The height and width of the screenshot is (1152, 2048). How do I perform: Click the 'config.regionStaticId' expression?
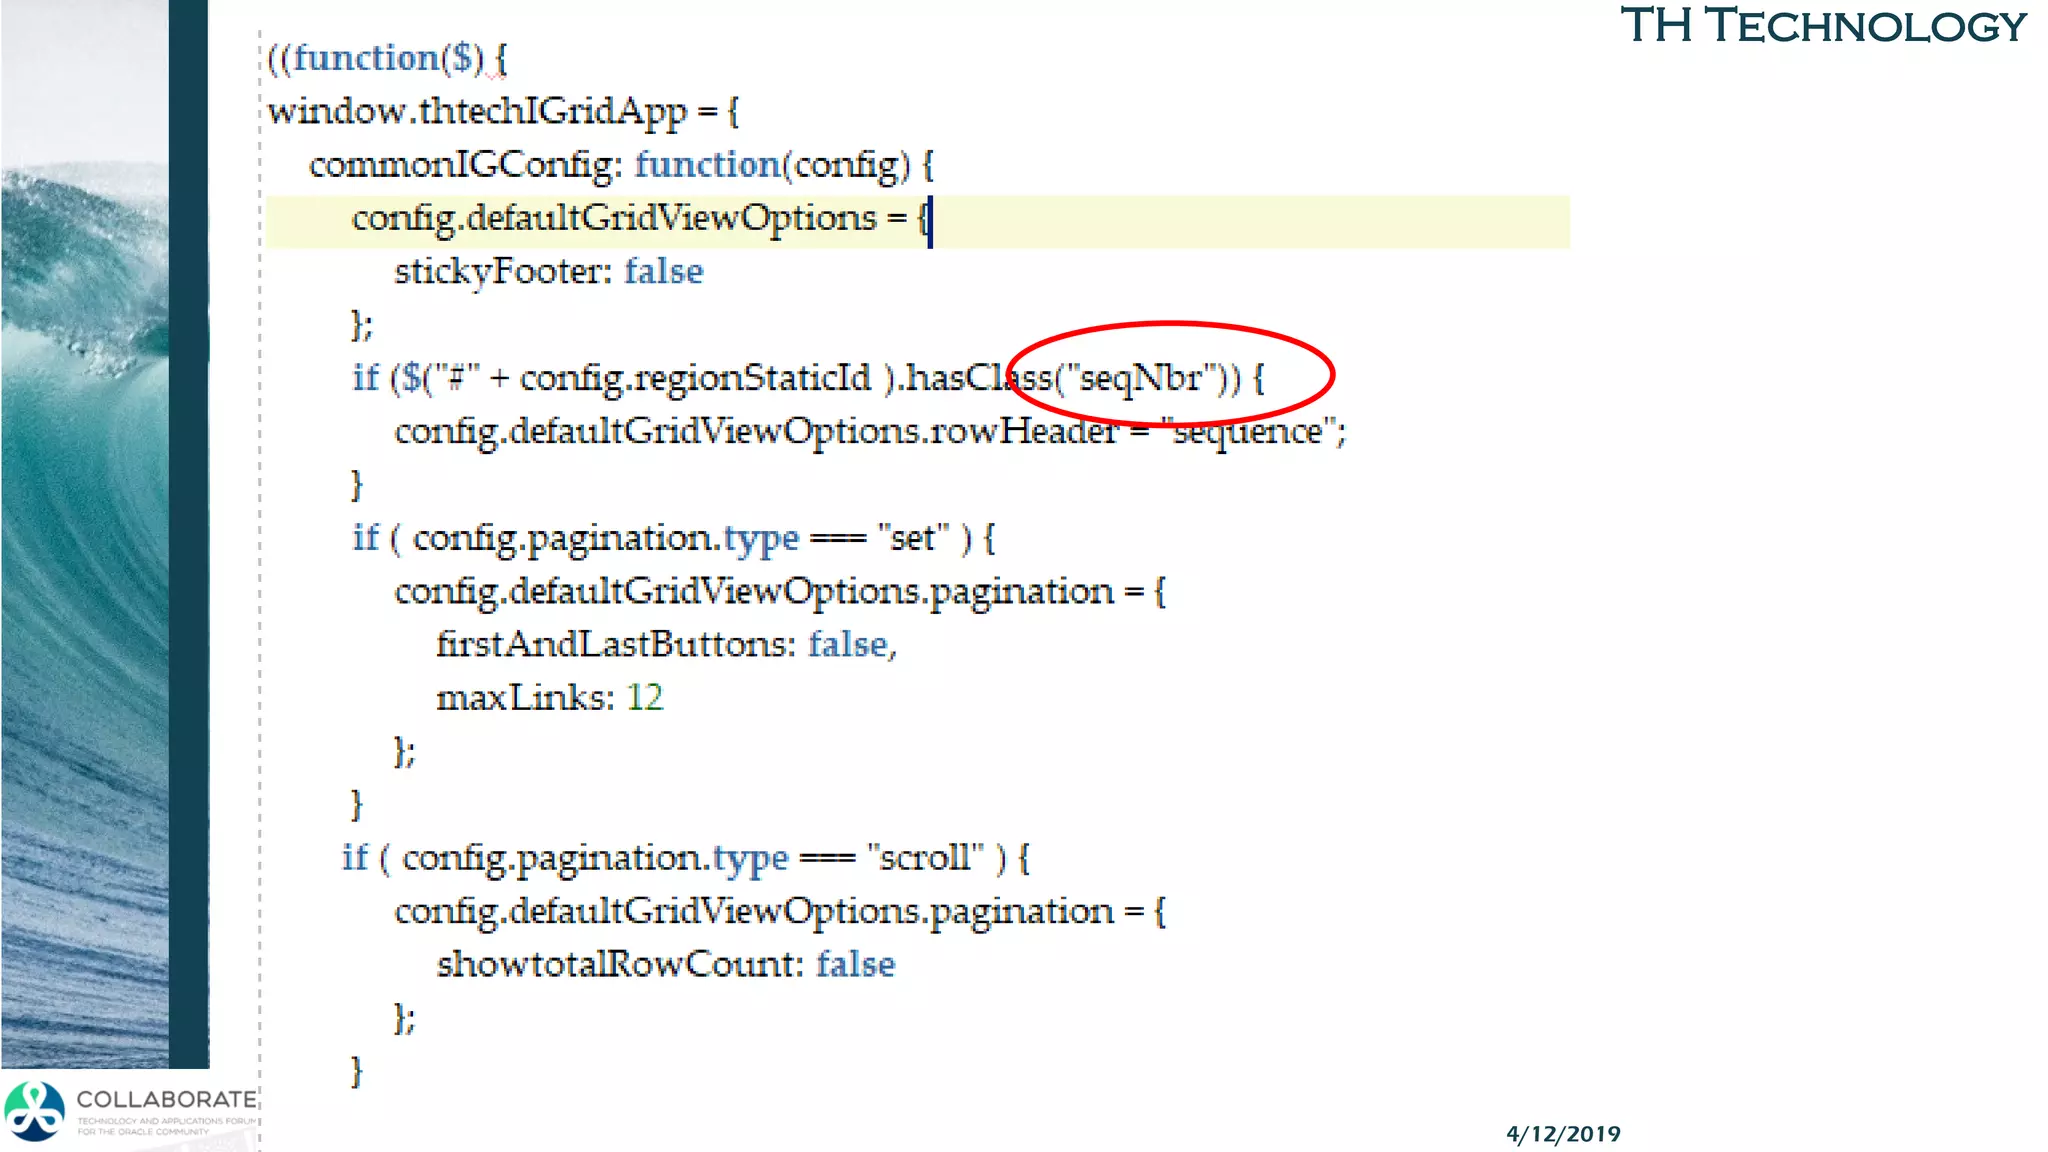click(x=695, y=378)
